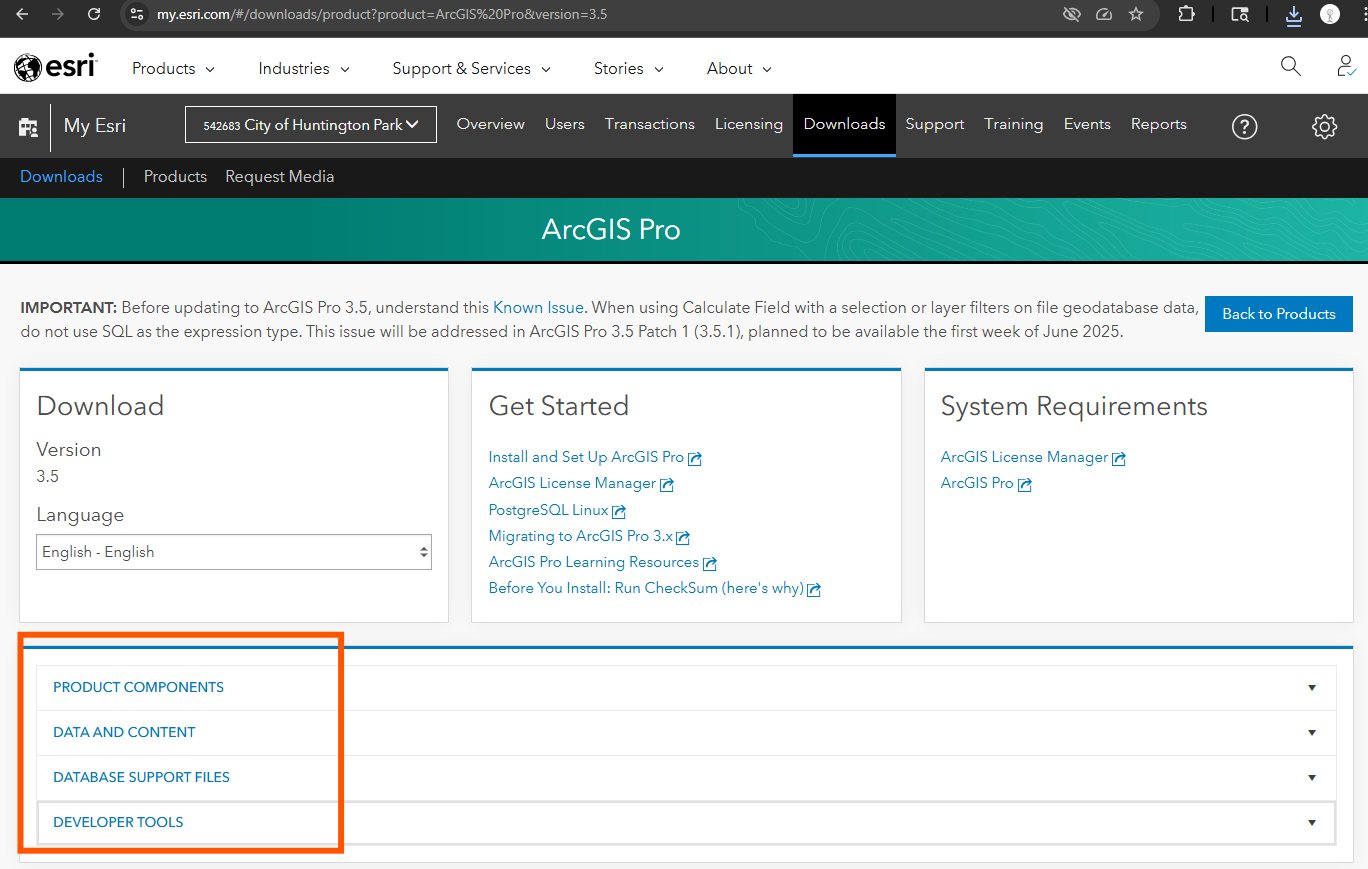Open Before You Install CheckSum link

tap(646, 588)
